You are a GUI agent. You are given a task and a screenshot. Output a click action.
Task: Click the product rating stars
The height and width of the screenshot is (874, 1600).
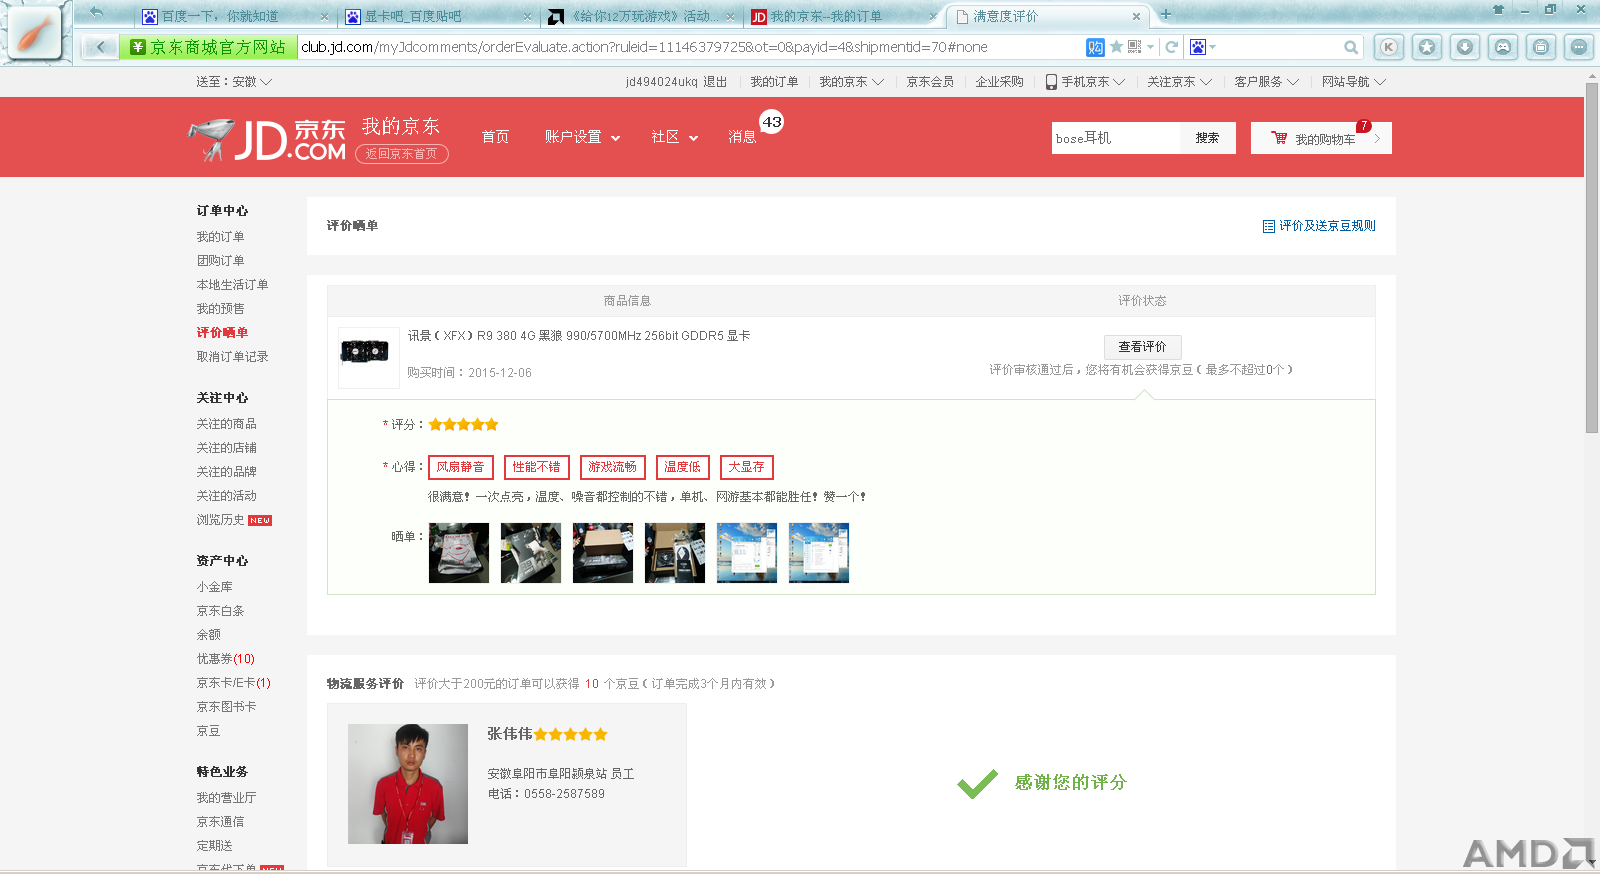pos(463,425)
